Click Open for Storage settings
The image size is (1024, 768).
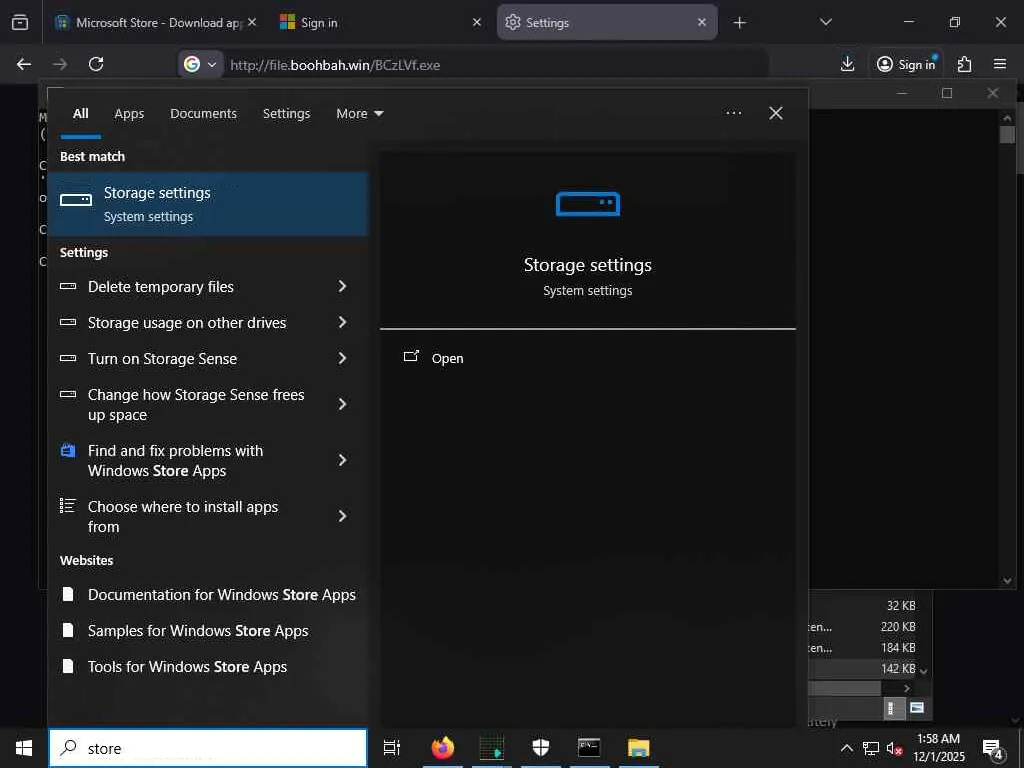click(447, 358)
